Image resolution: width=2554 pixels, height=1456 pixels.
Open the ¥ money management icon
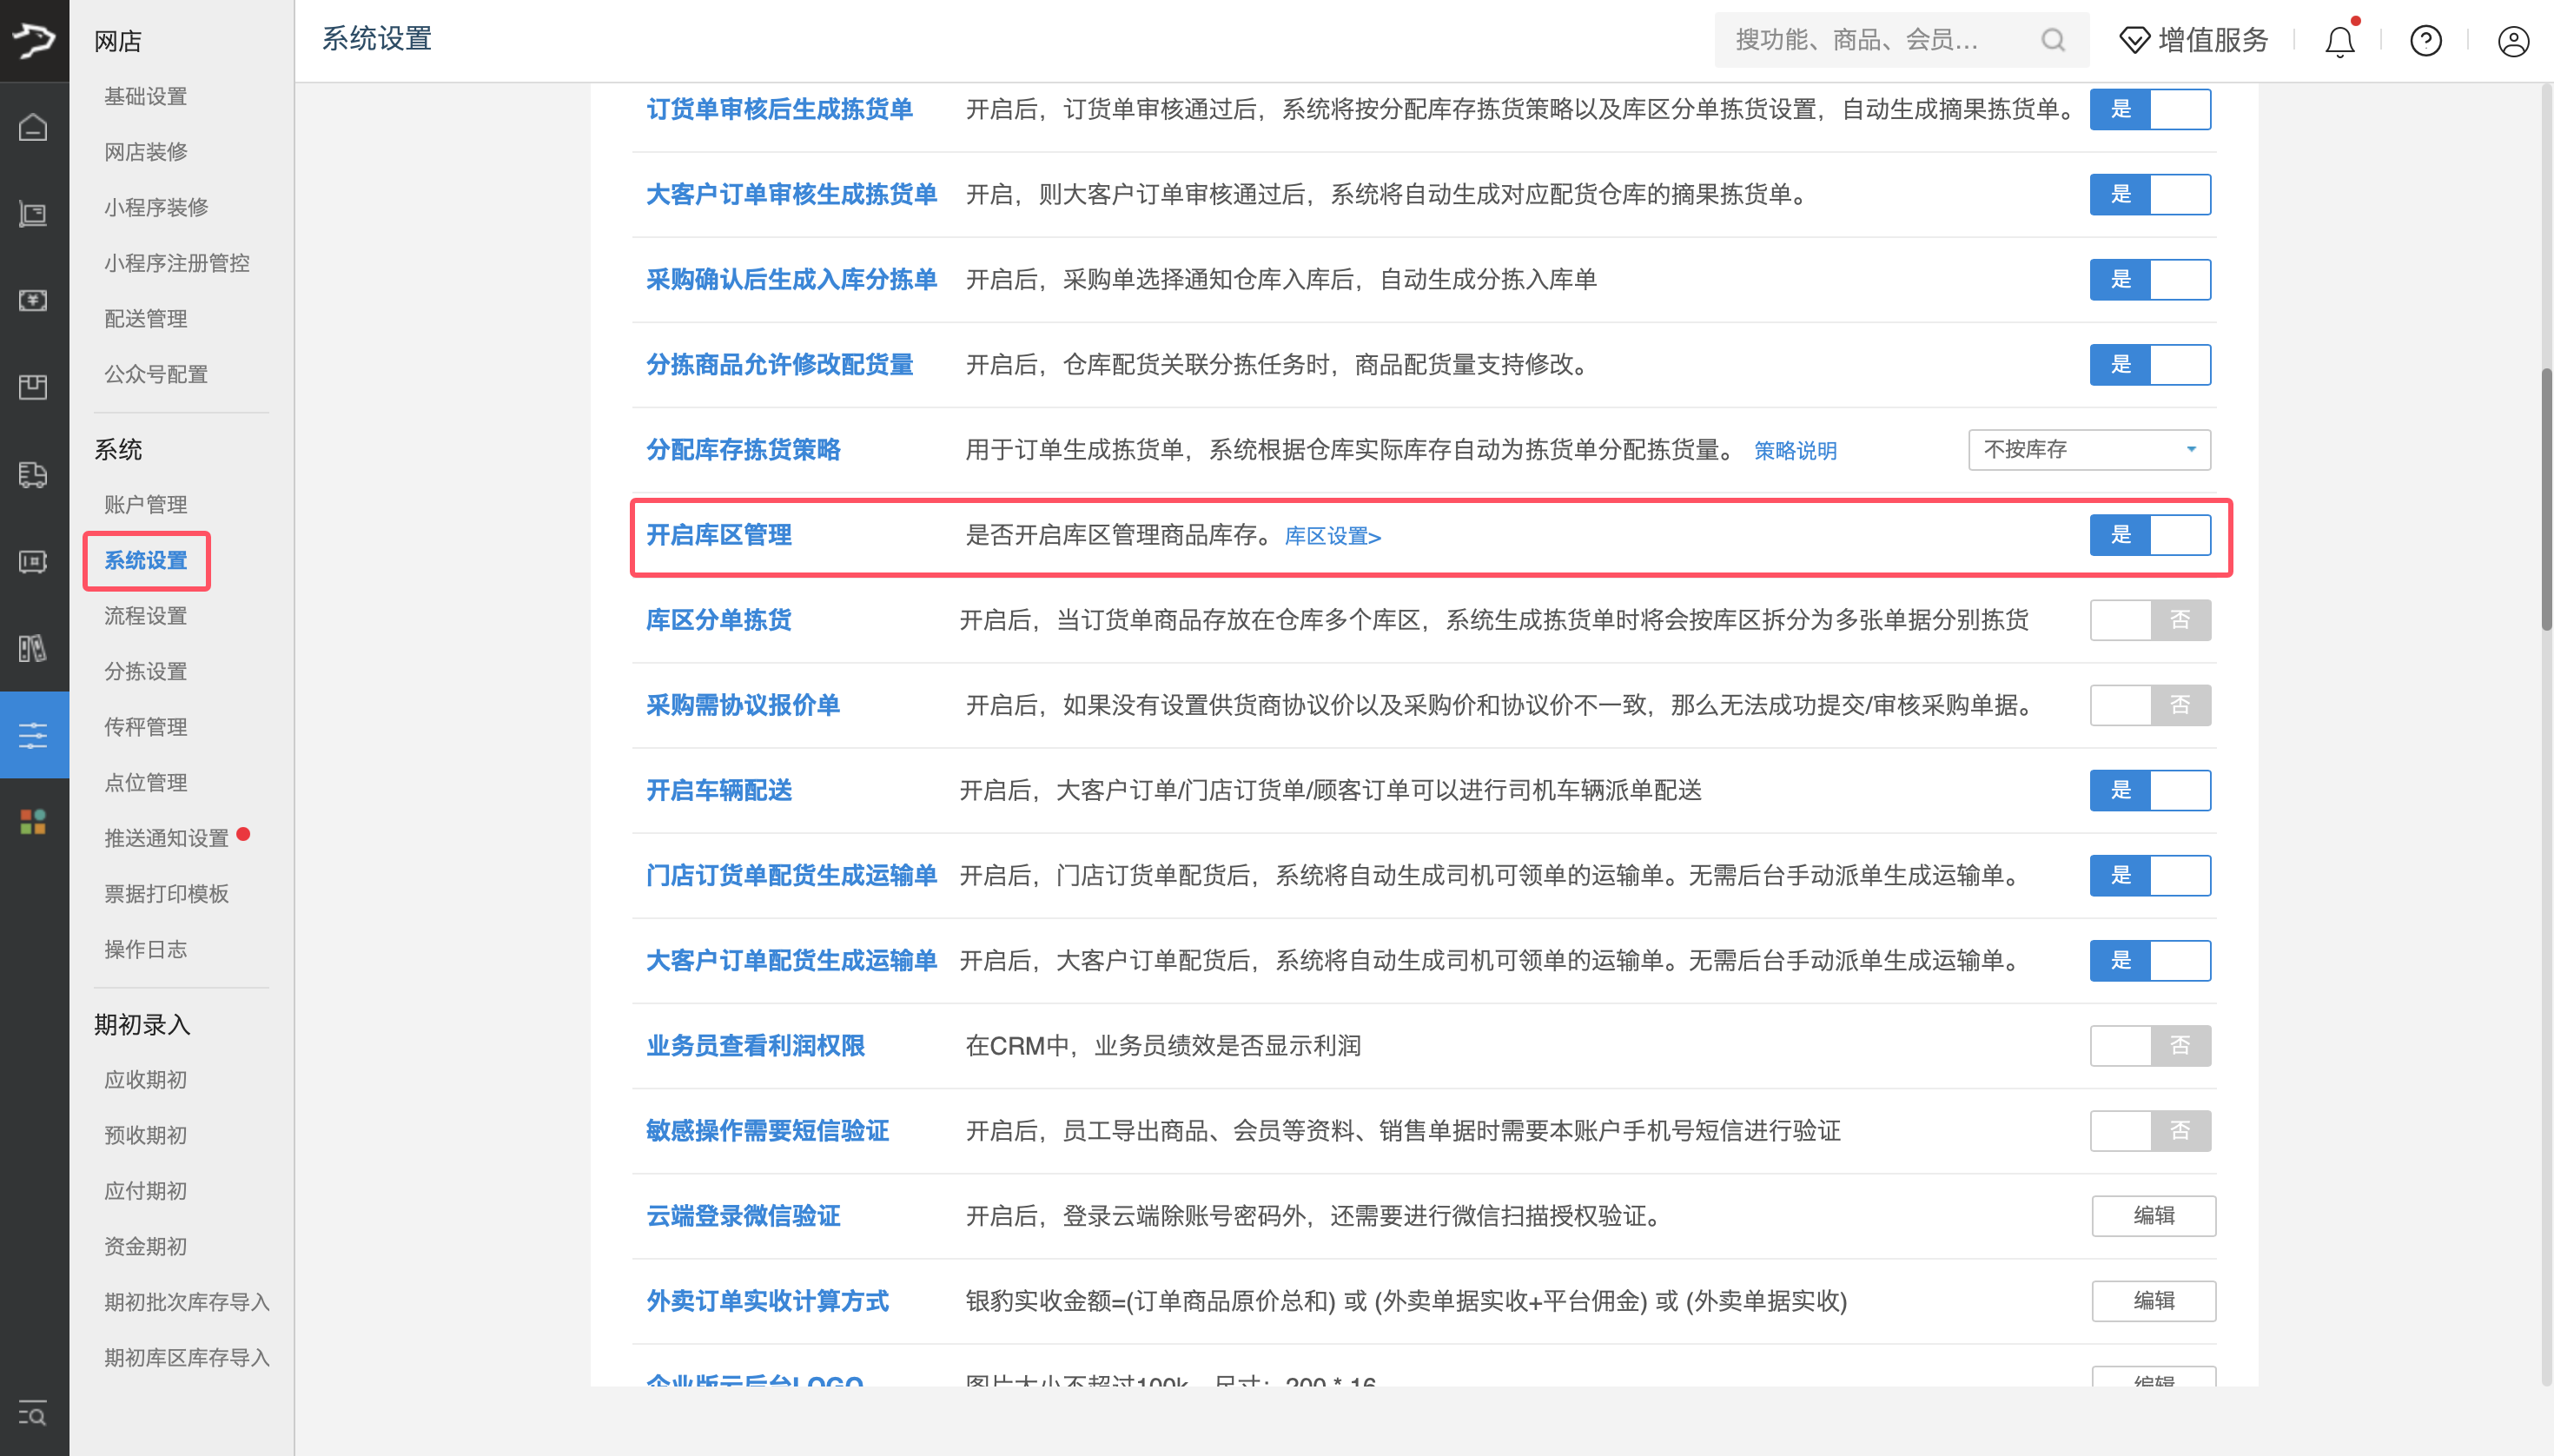coord(34,300)
